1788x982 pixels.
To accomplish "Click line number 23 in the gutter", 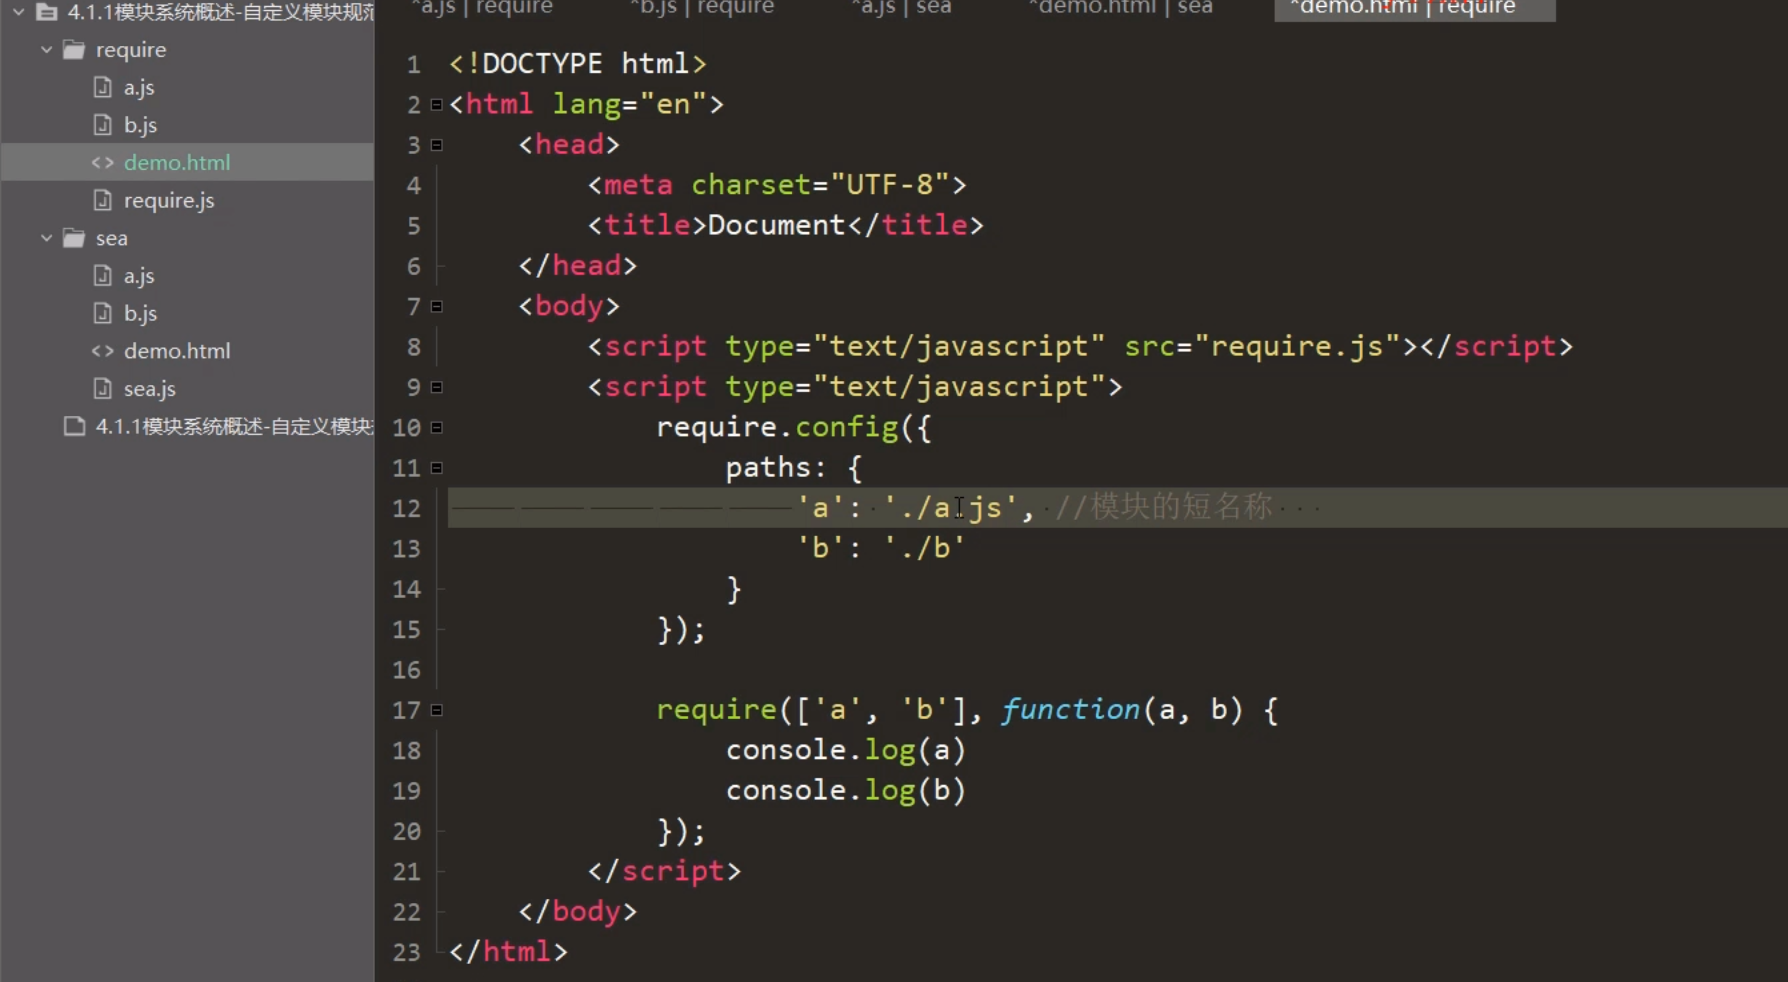I will [406, 952].
